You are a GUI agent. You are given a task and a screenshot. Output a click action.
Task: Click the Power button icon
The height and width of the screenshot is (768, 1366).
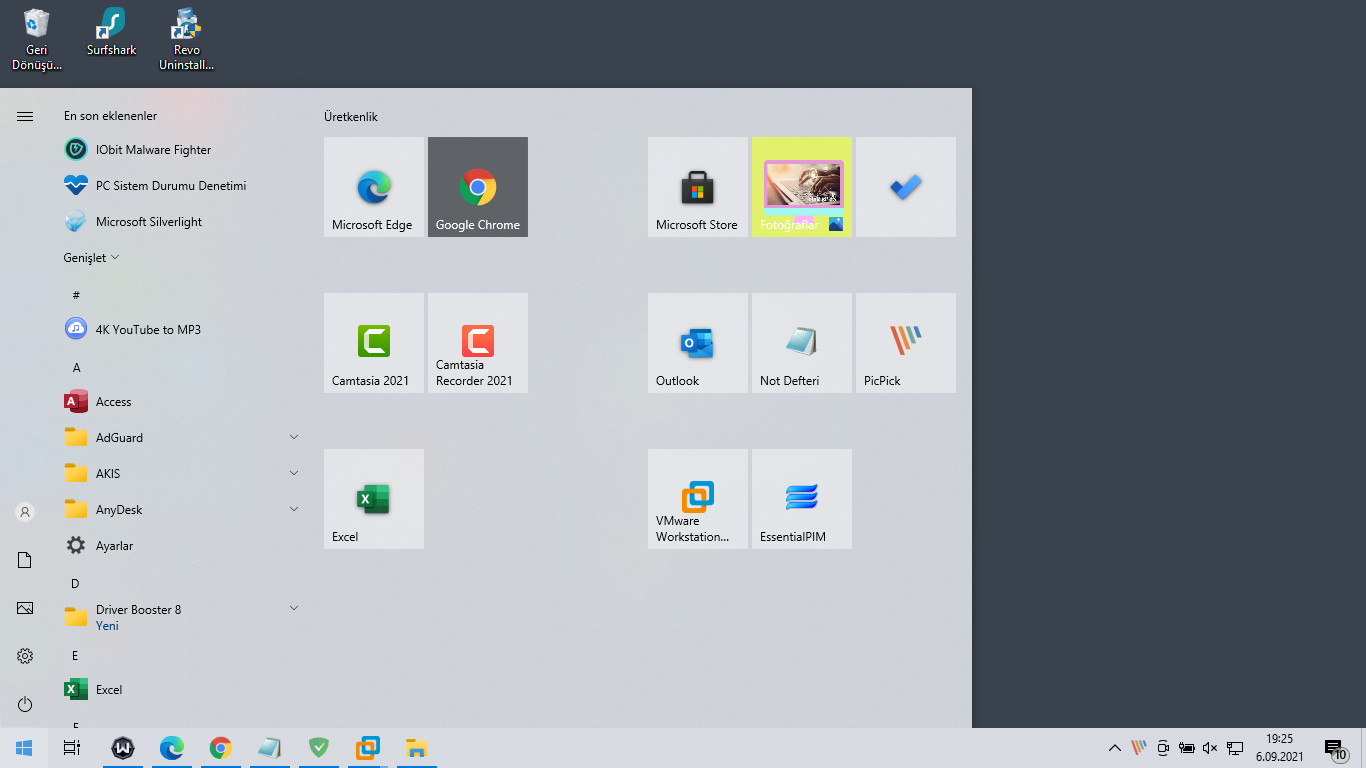coord(25,704)
